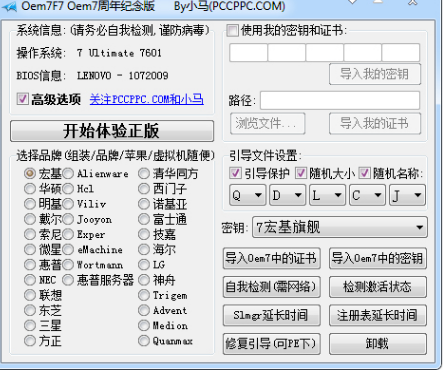This screenshot has height=374, width=443.
Task: Click Slmgr延长时间 button
Action: click(272, 315)
